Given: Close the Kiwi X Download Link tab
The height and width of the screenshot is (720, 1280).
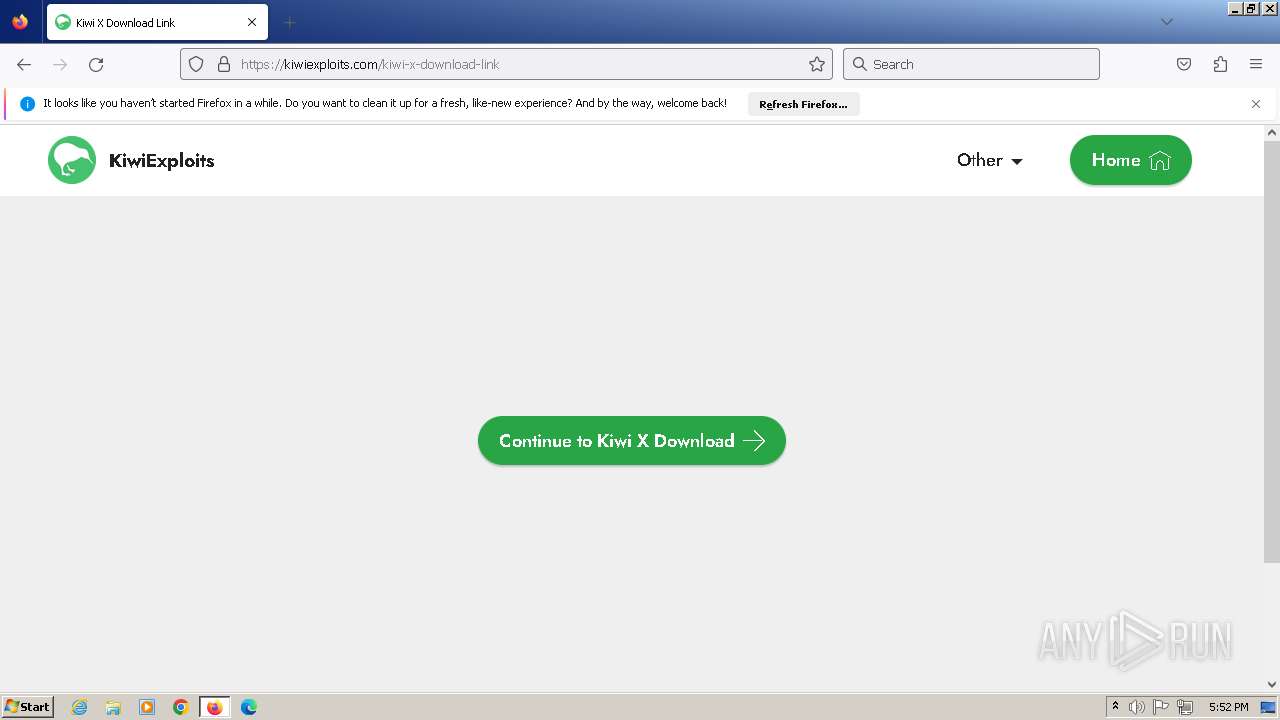Looking at the screenshot, I should coord(252,22).
